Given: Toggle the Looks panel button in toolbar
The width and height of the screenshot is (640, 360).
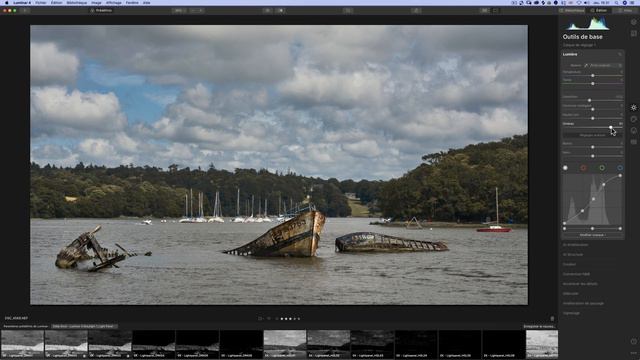Looking at the screenshot, I should (x=101, y=11).
